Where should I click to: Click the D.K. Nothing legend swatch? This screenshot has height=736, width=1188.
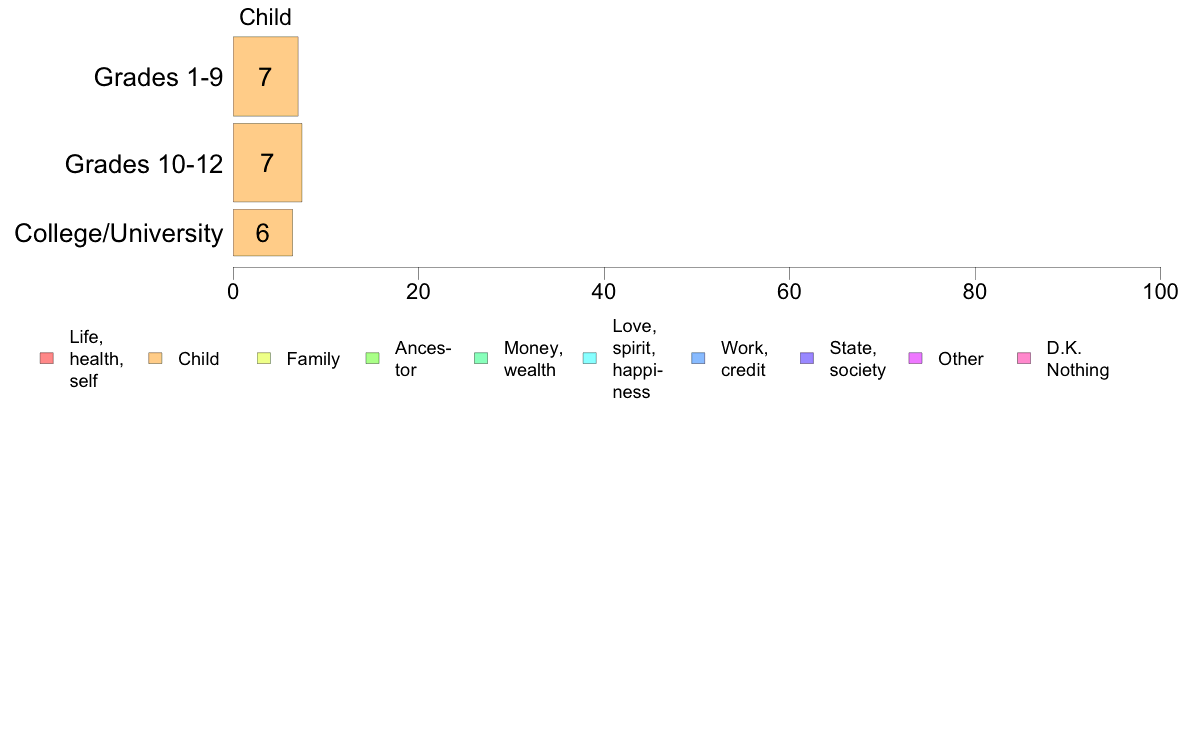1024,359
